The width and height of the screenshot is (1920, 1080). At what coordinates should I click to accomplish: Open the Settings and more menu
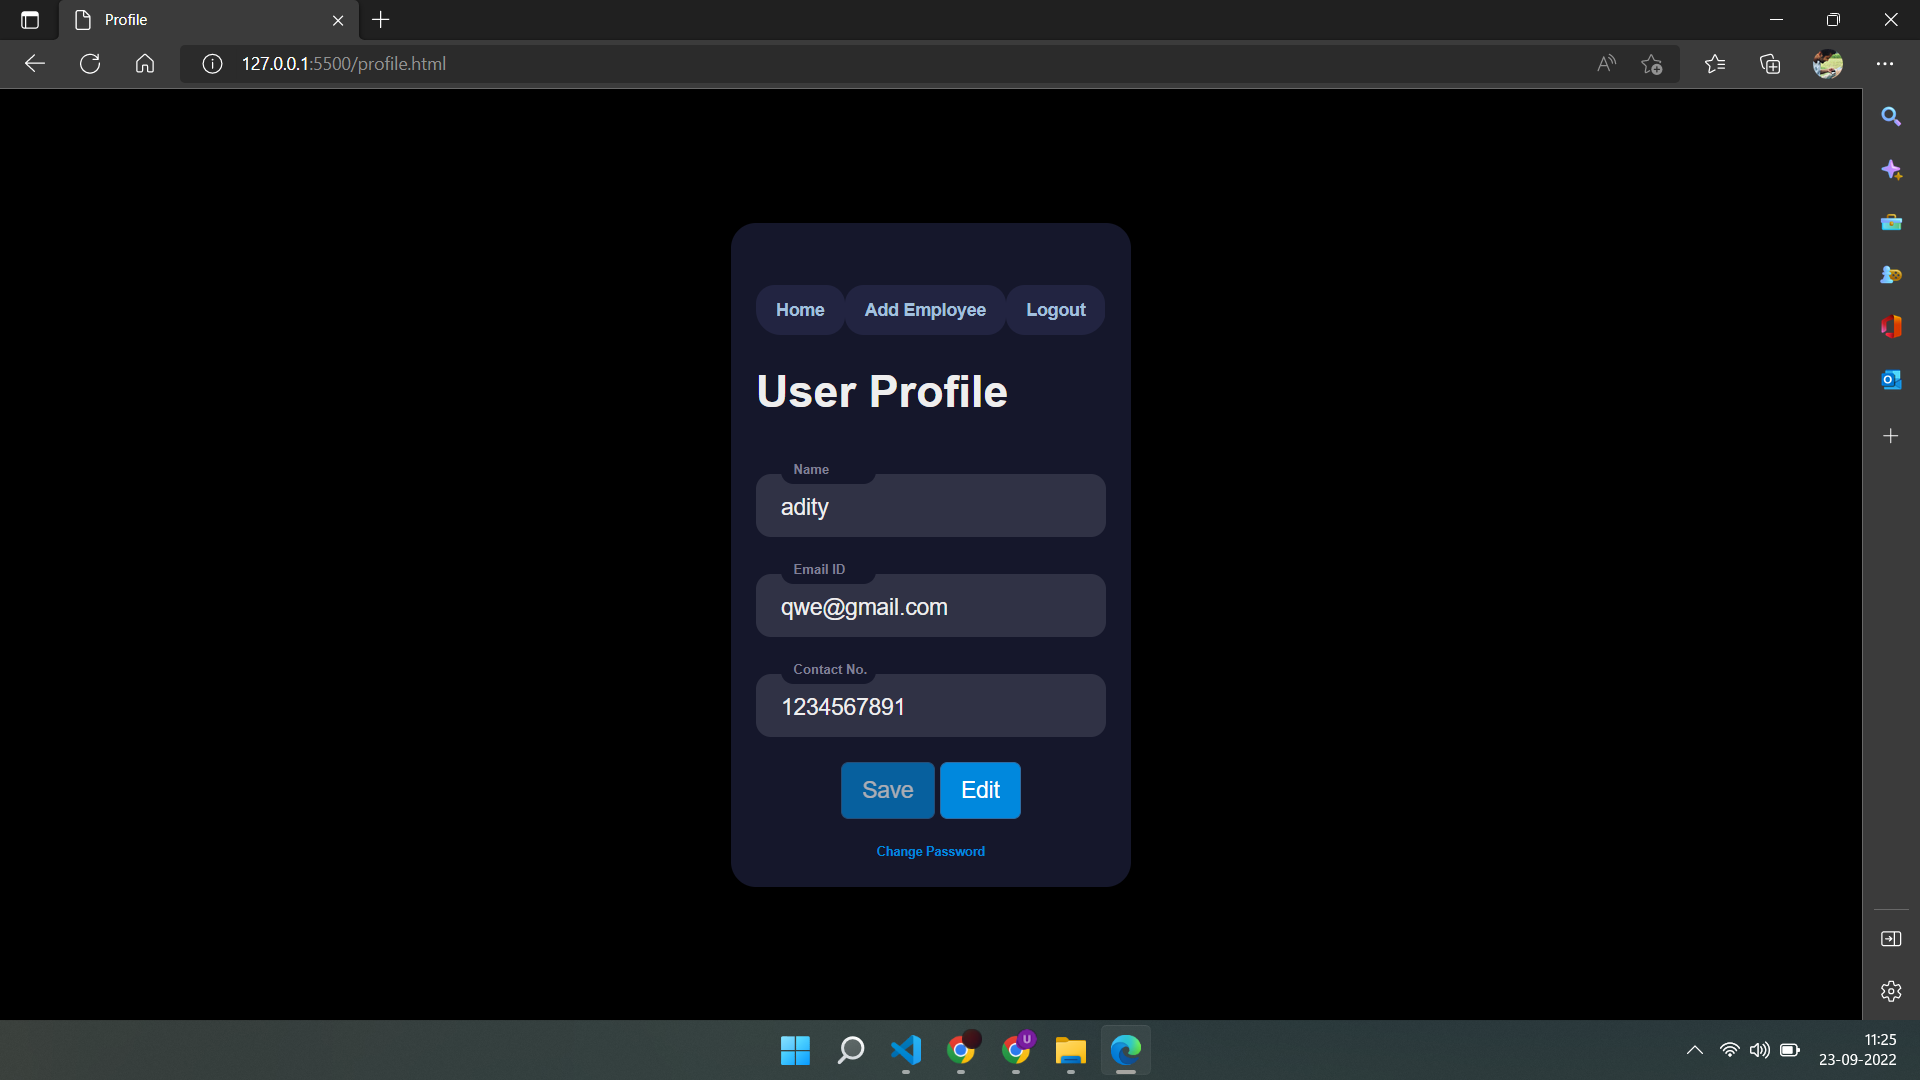tap(1886, 63)
